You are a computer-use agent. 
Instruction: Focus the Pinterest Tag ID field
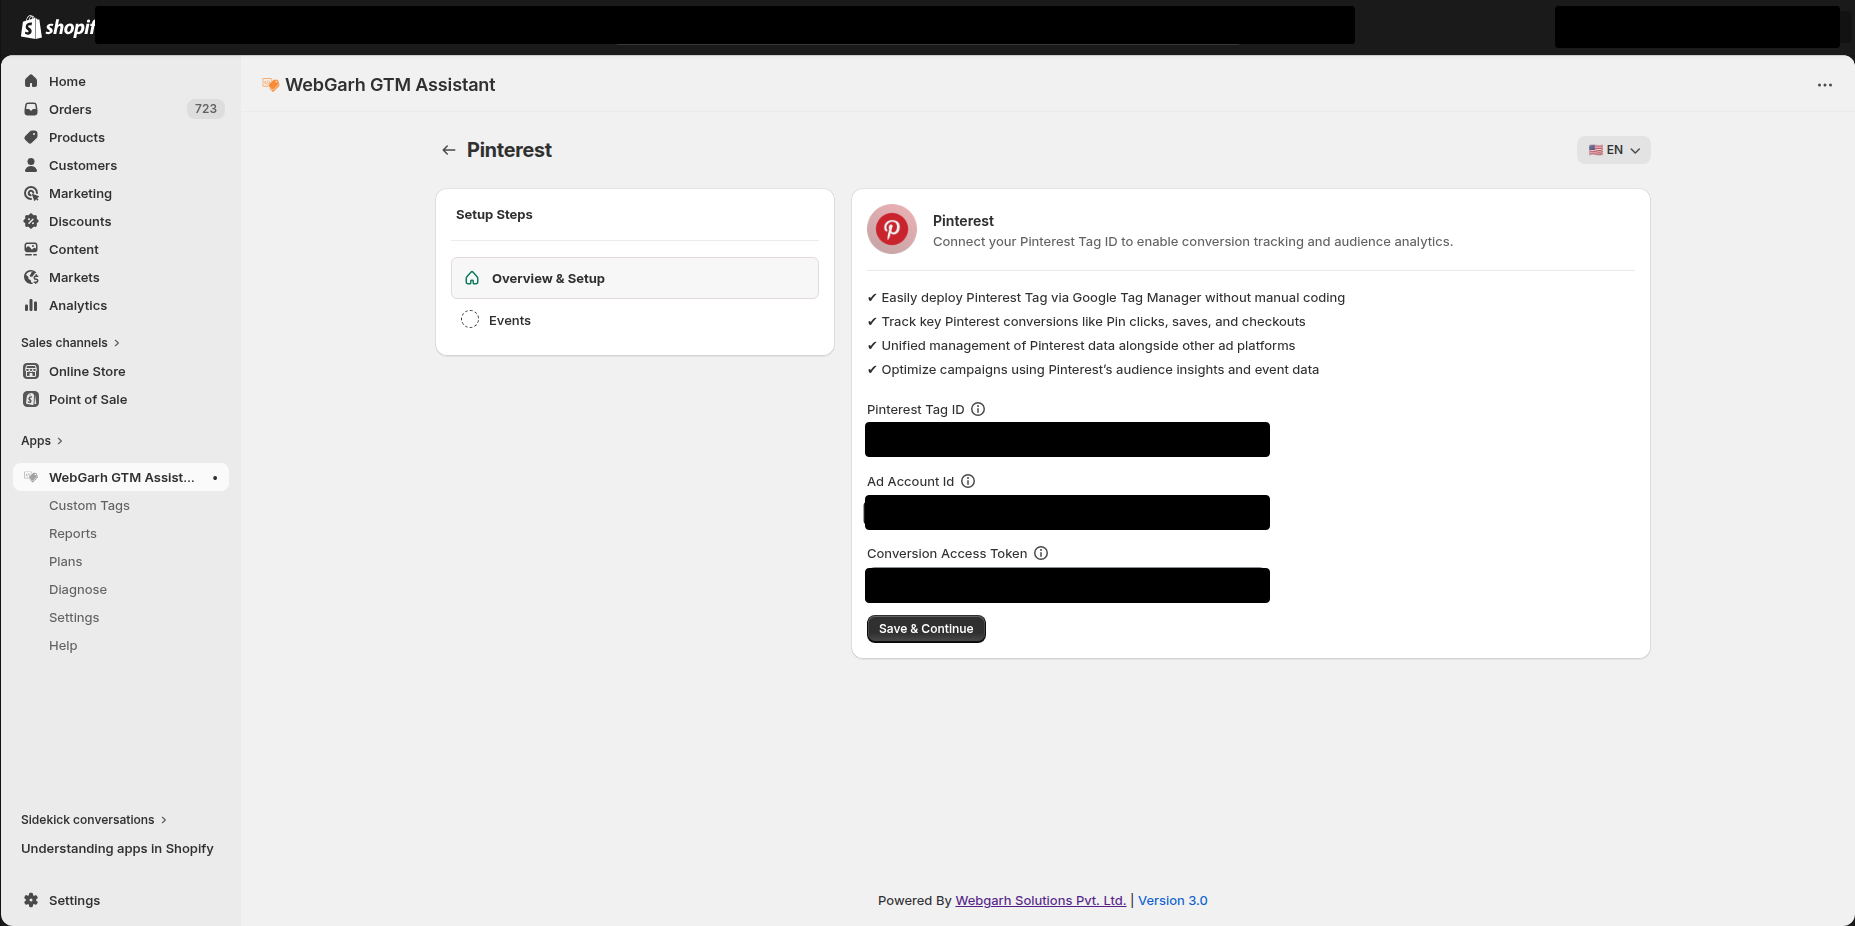pos(1067,440)
